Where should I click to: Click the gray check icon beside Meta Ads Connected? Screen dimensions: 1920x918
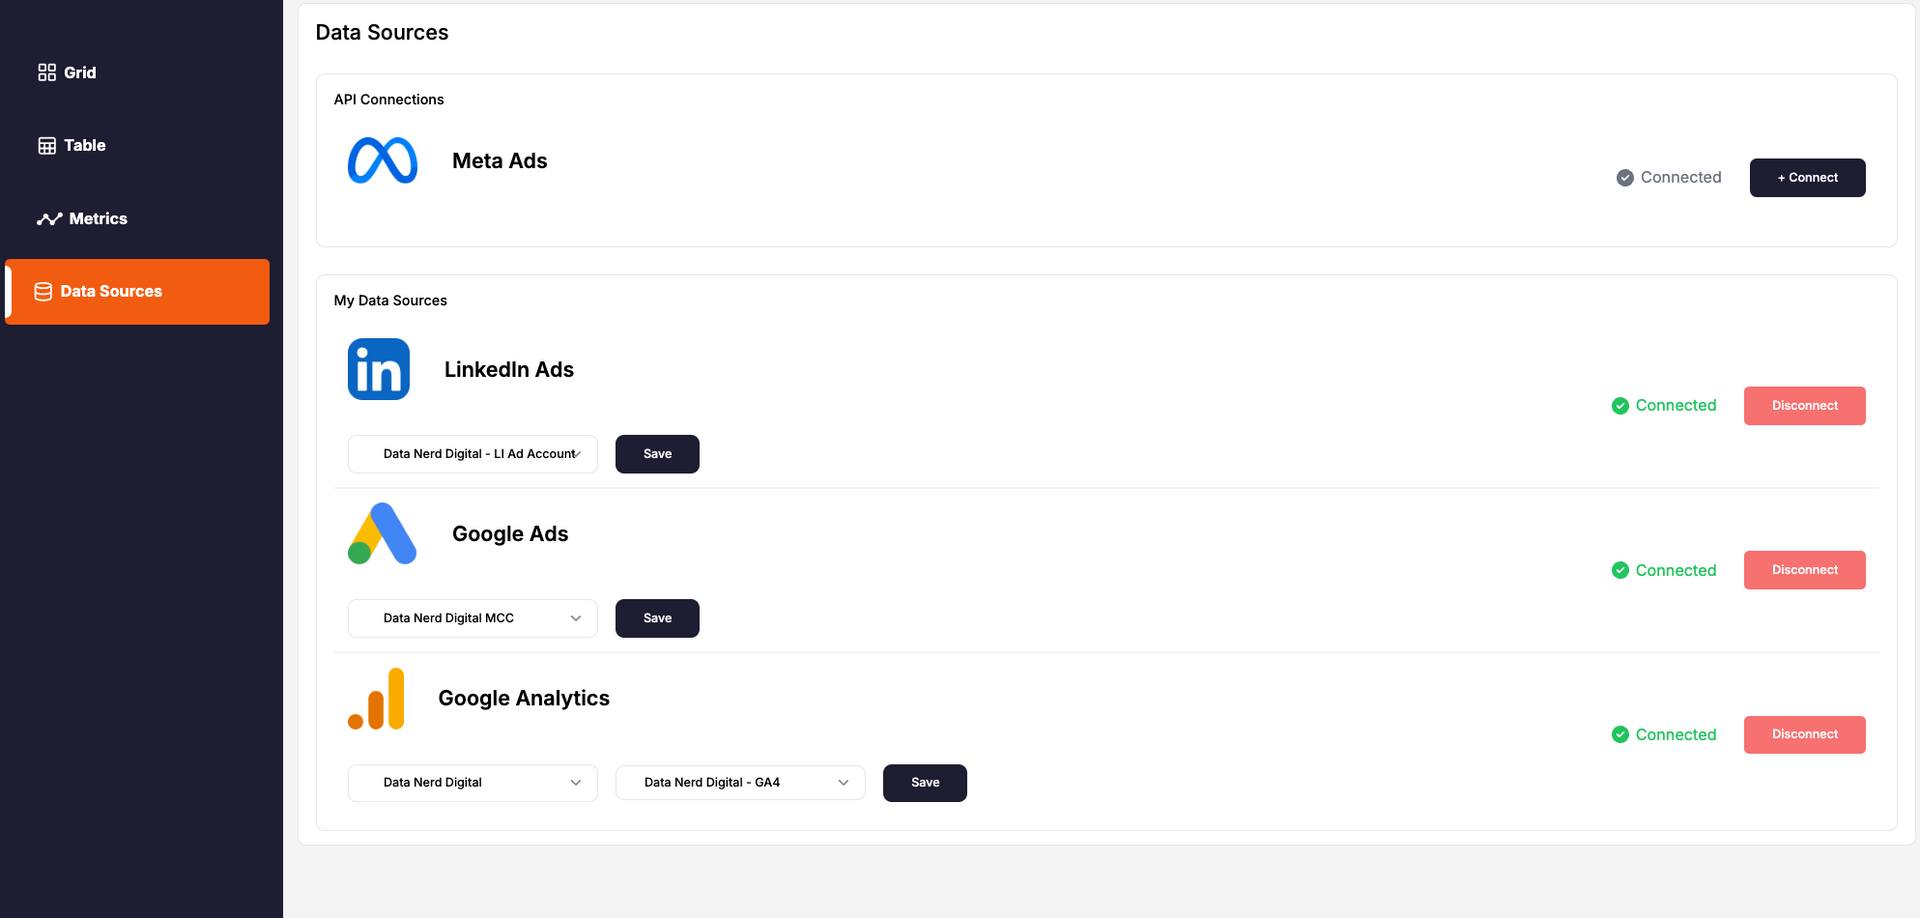1625,178
